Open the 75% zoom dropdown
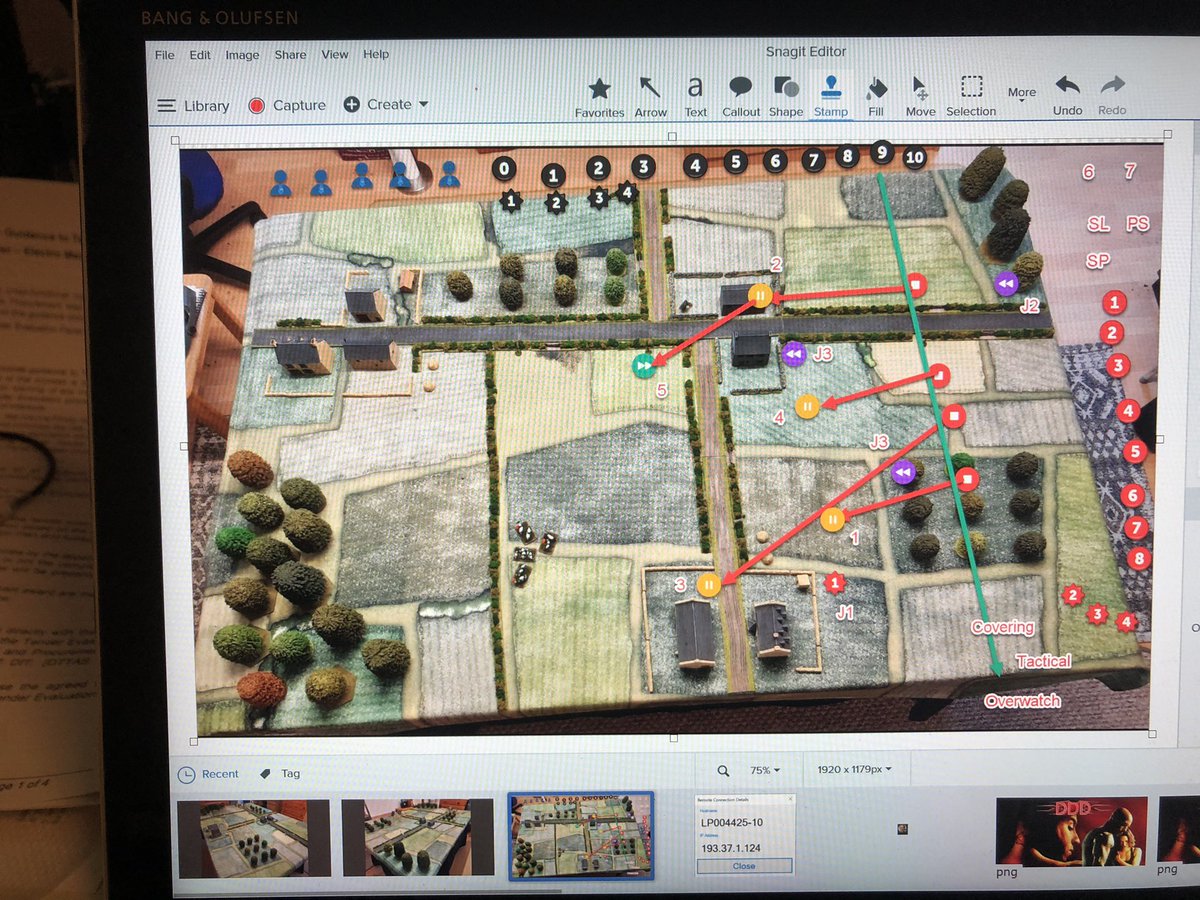 click(765, 771)
